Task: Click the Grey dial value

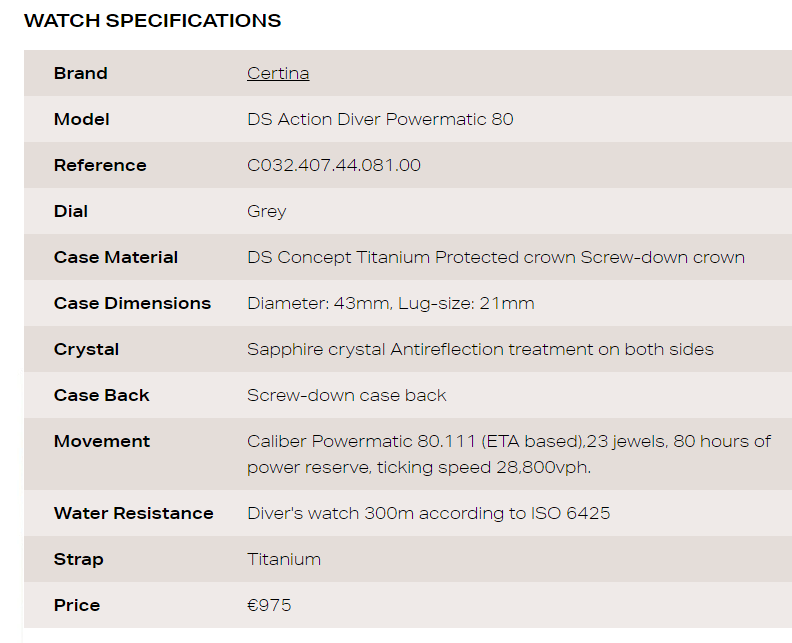Action: [266, 211]
